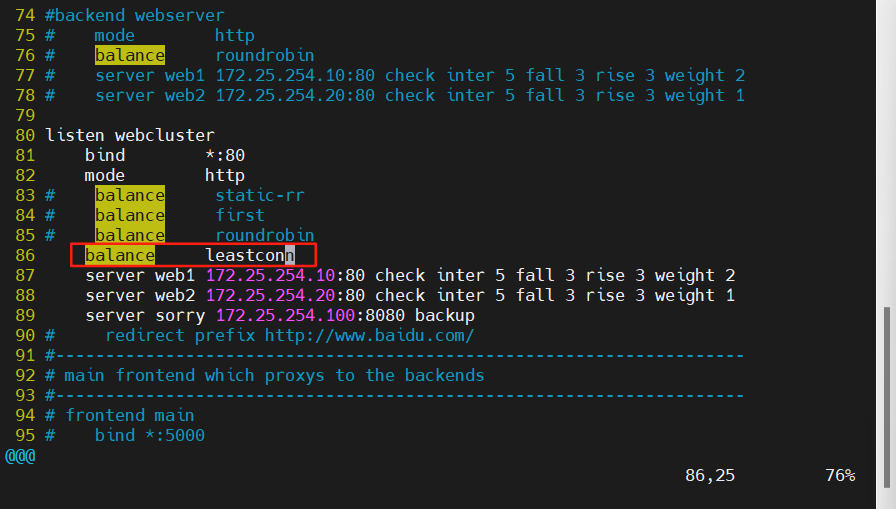Click dashed comment line 91
Image resolution: width=896 pixels, height=509 pixels.
point(395,355)
